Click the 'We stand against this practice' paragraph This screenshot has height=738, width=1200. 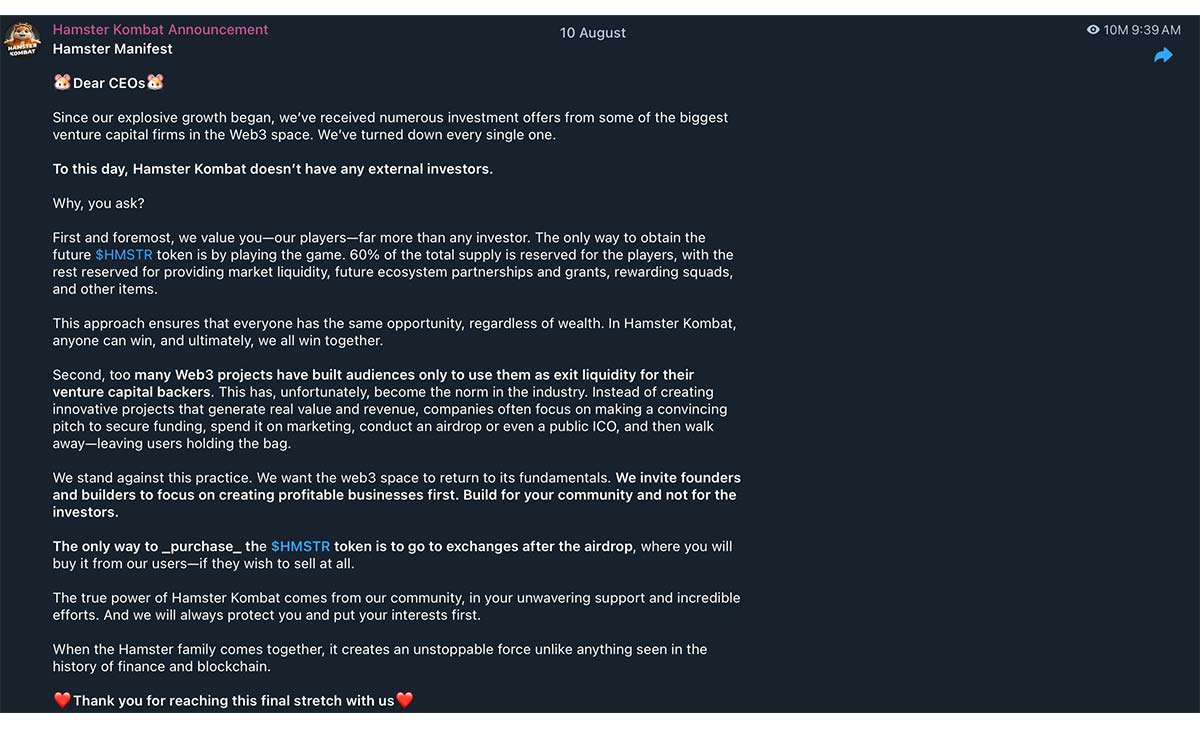point(397,495)
